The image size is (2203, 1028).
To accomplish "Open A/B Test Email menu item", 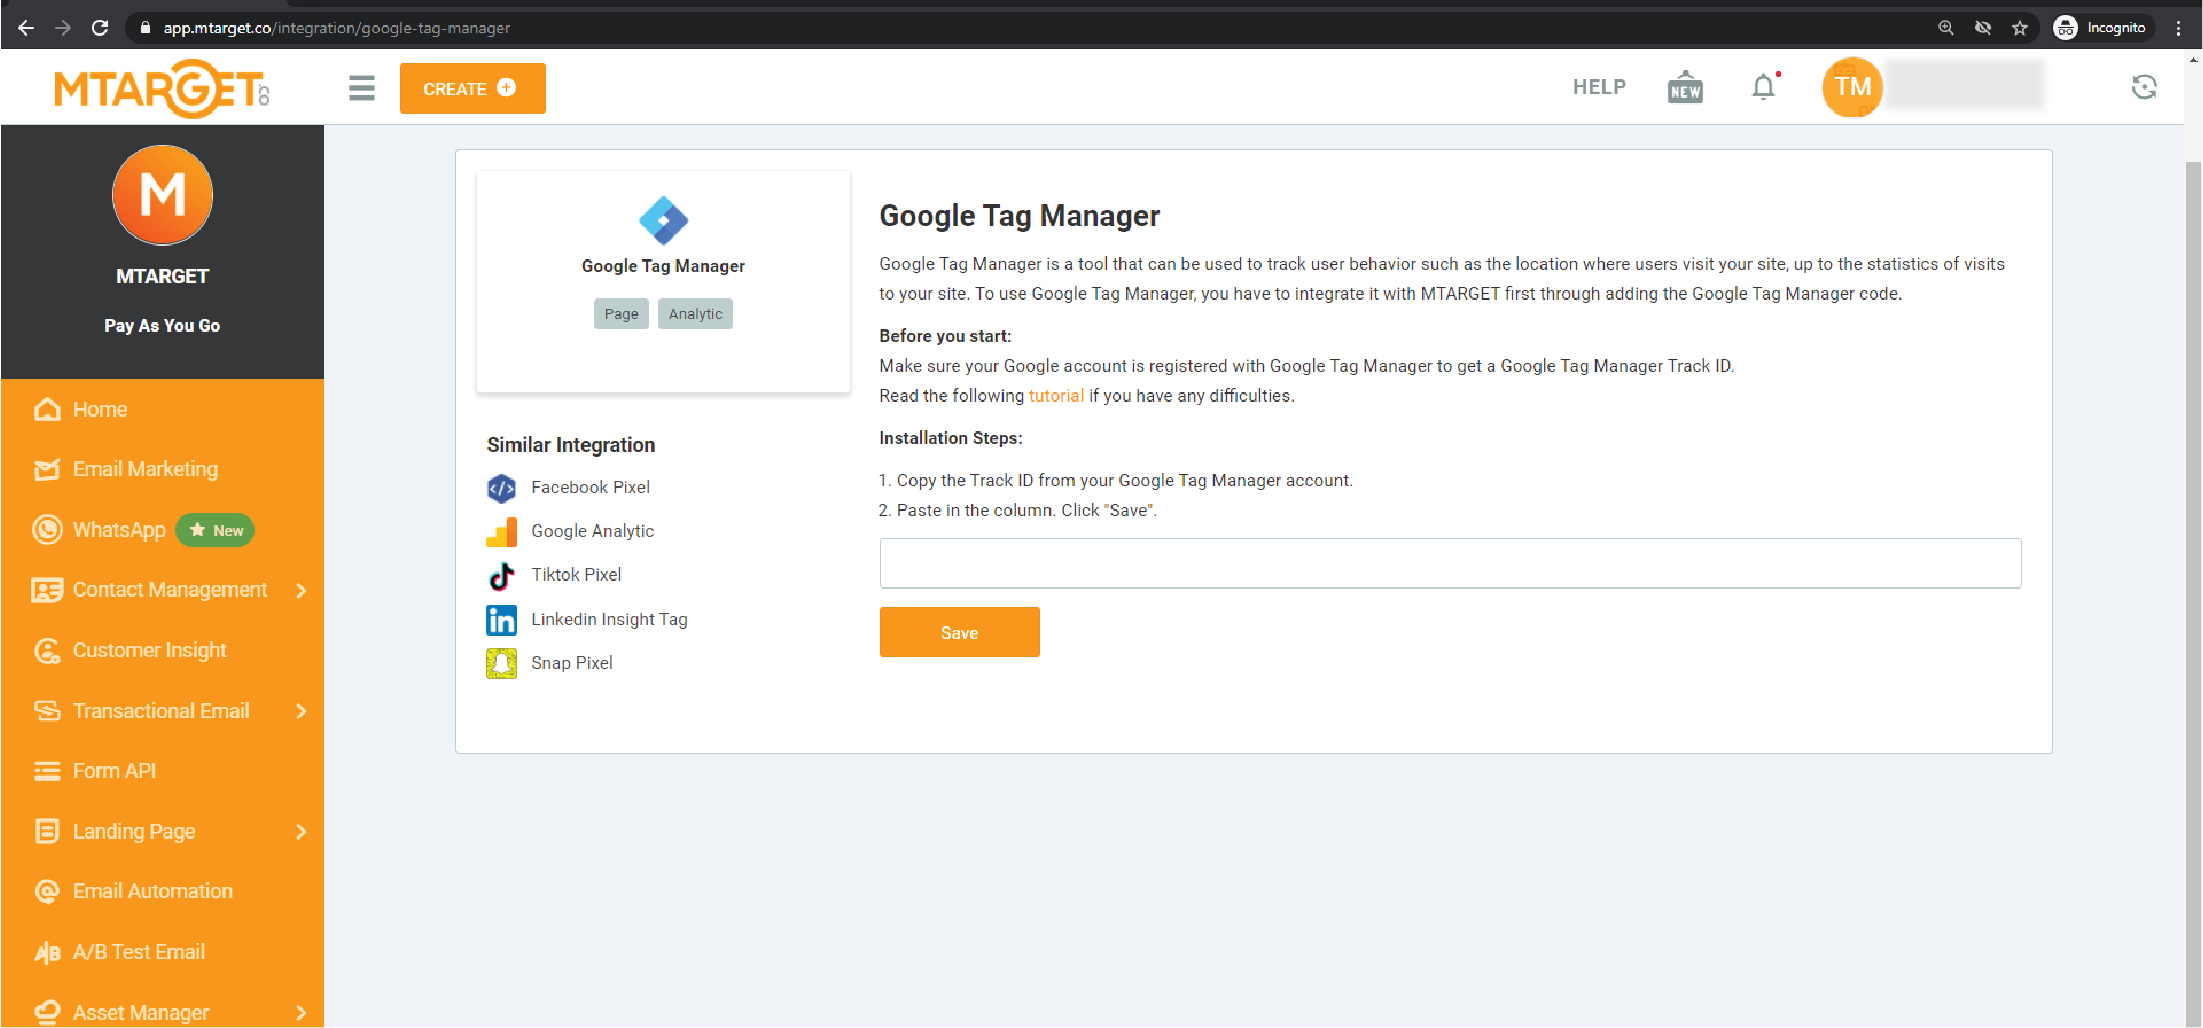I will 139,952.
